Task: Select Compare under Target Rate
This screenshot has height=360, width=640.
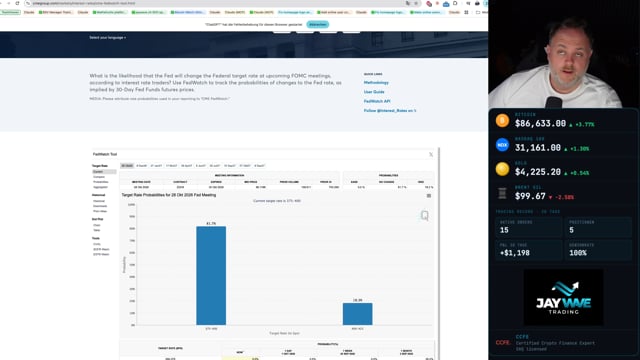Action: point(99,177)
